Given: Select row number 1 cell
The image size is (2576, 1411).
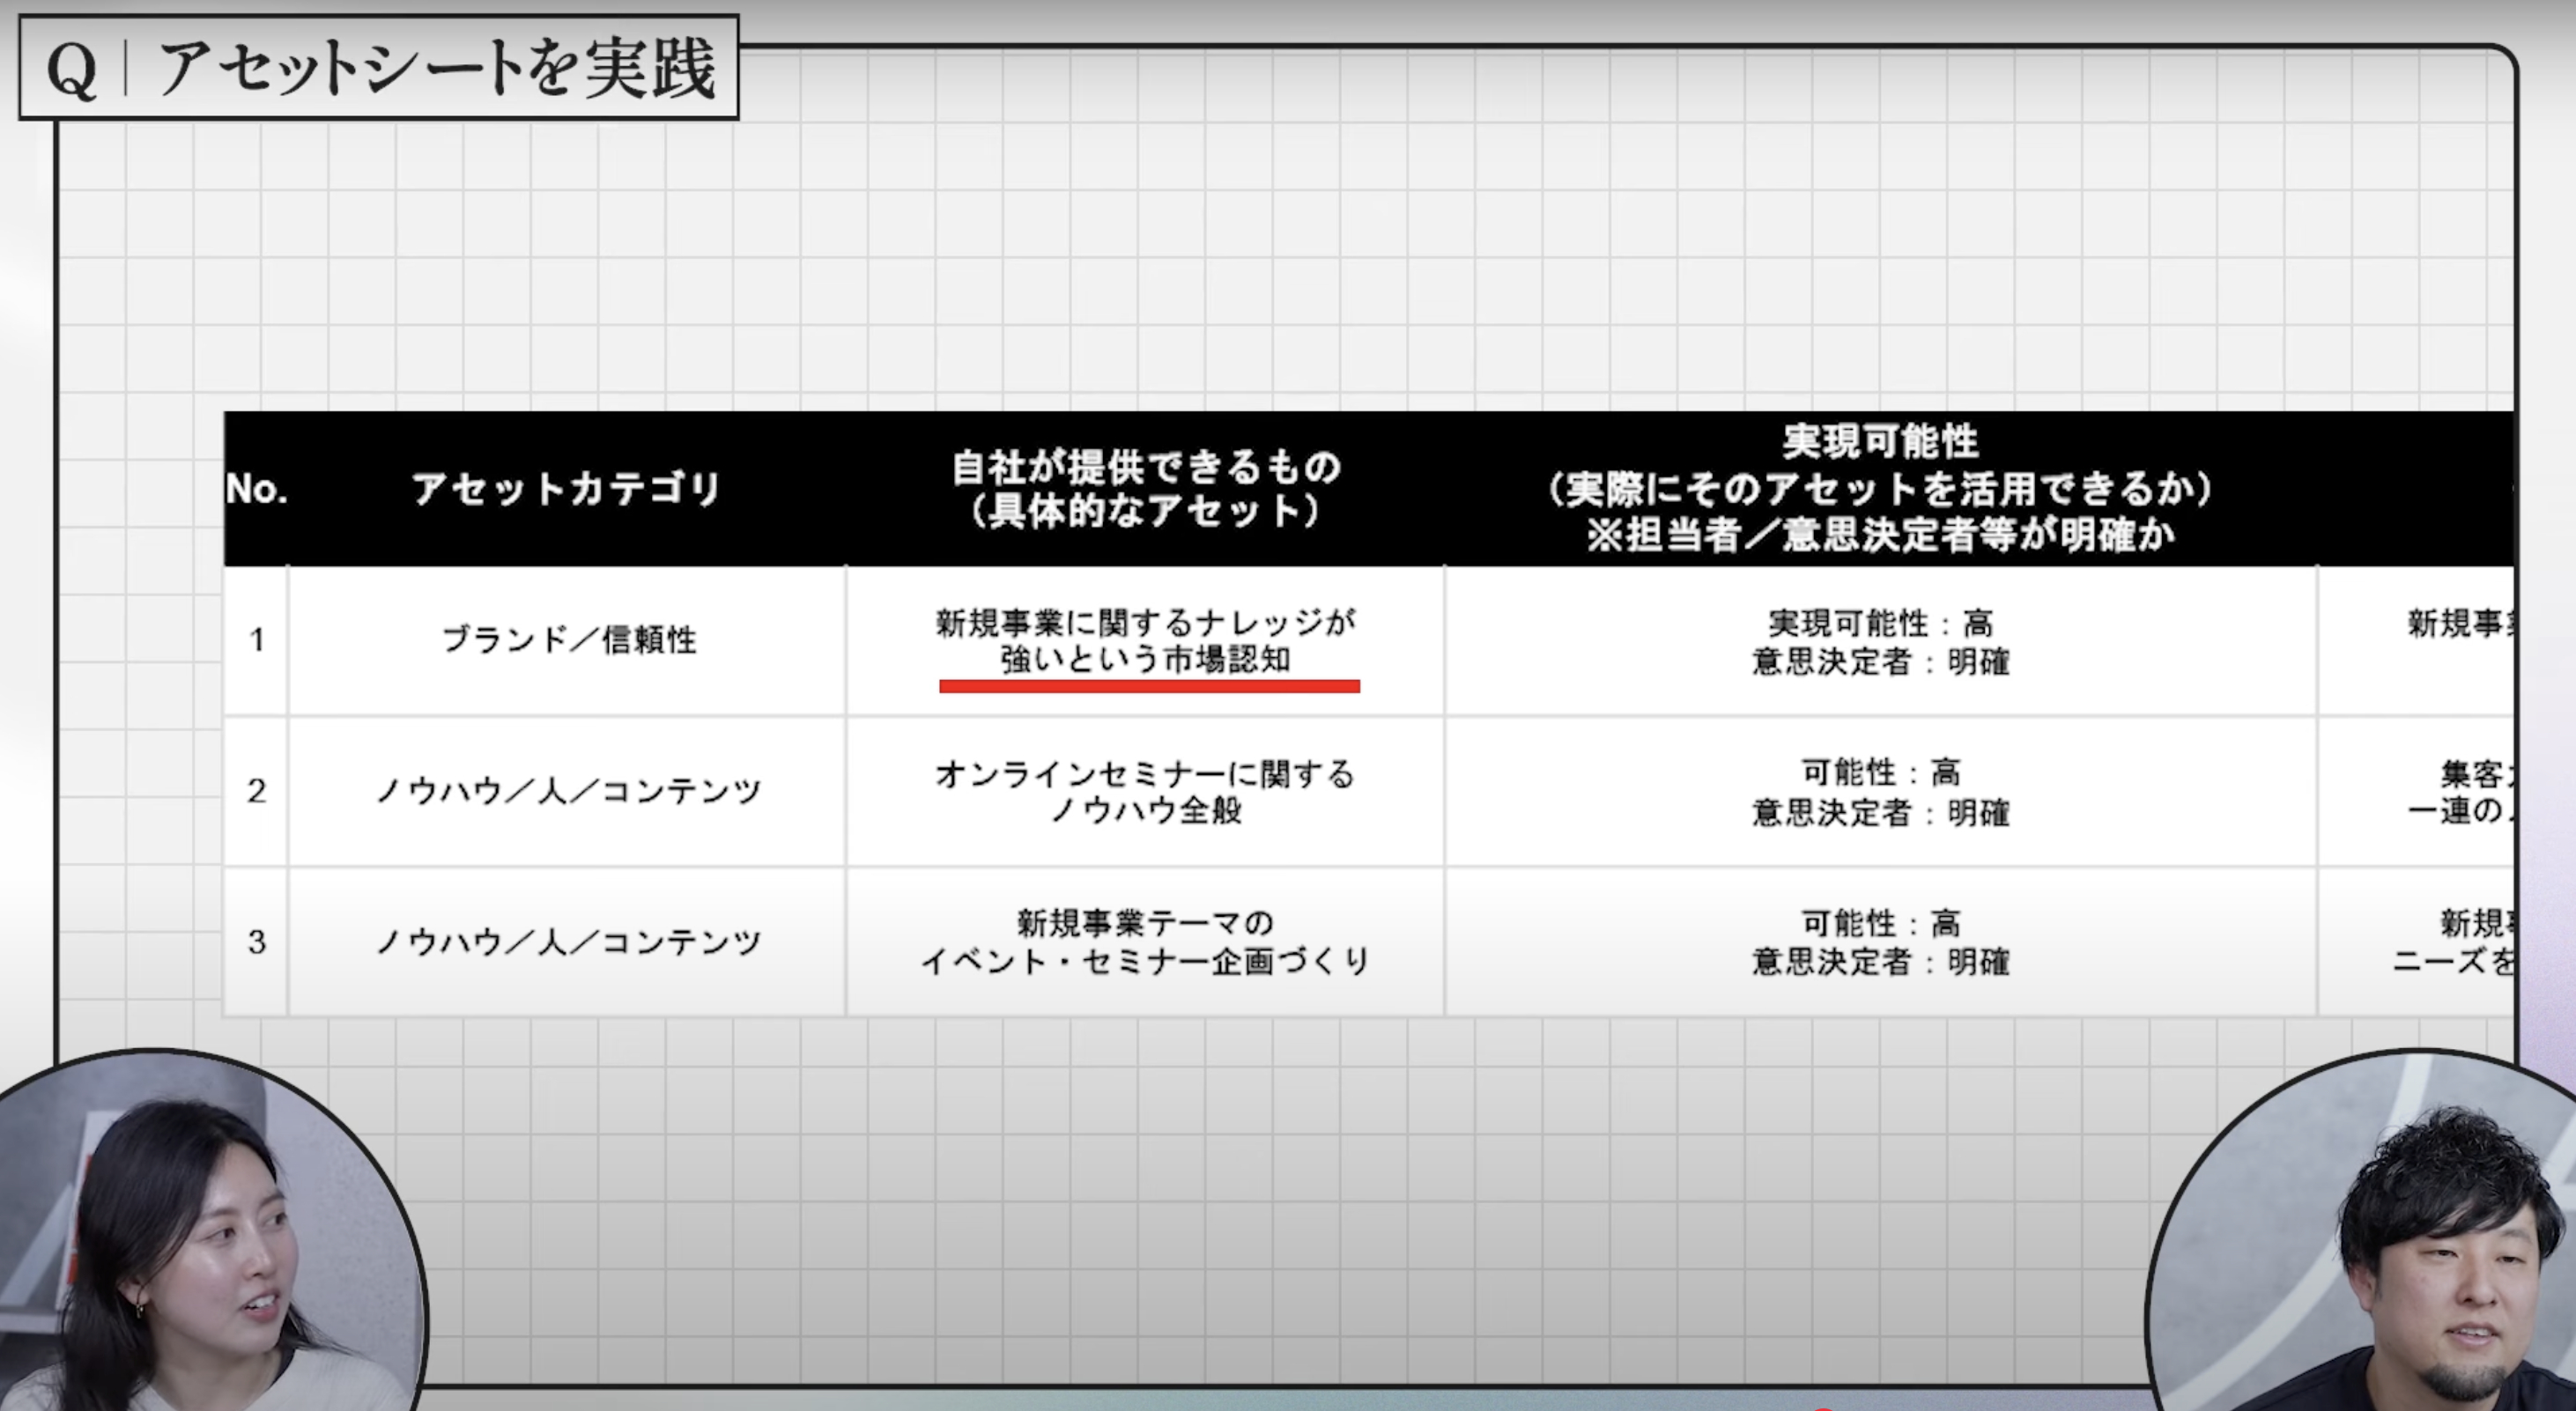Looking at the screenshot, I should 257,640.
